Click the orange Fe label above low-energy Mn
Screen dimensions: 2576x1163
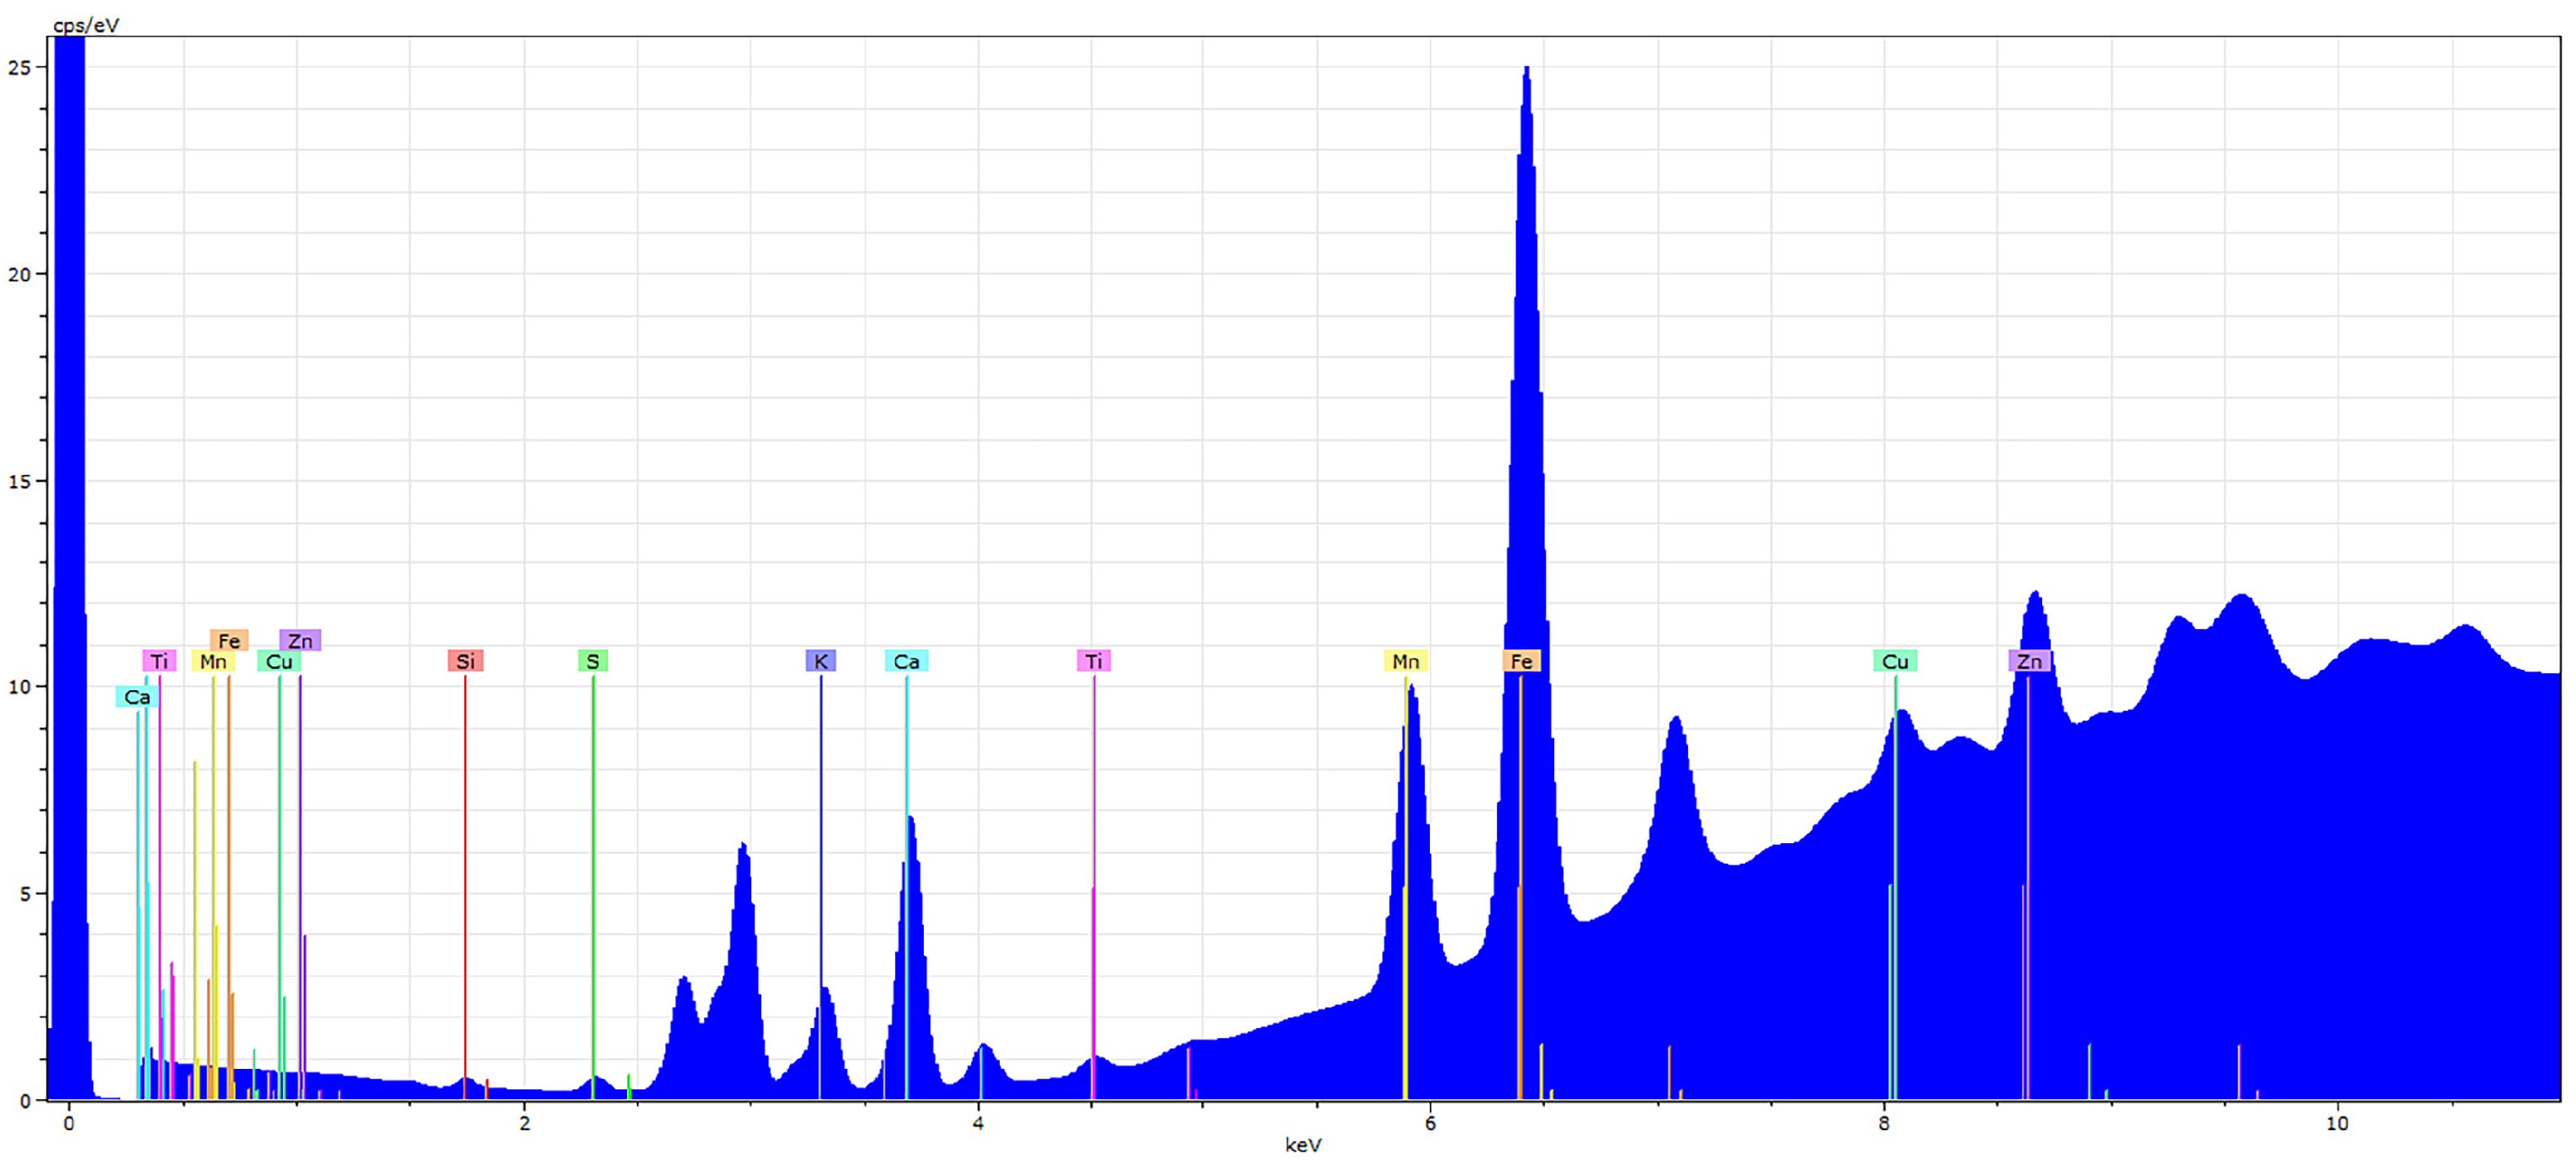pos(229,641)
